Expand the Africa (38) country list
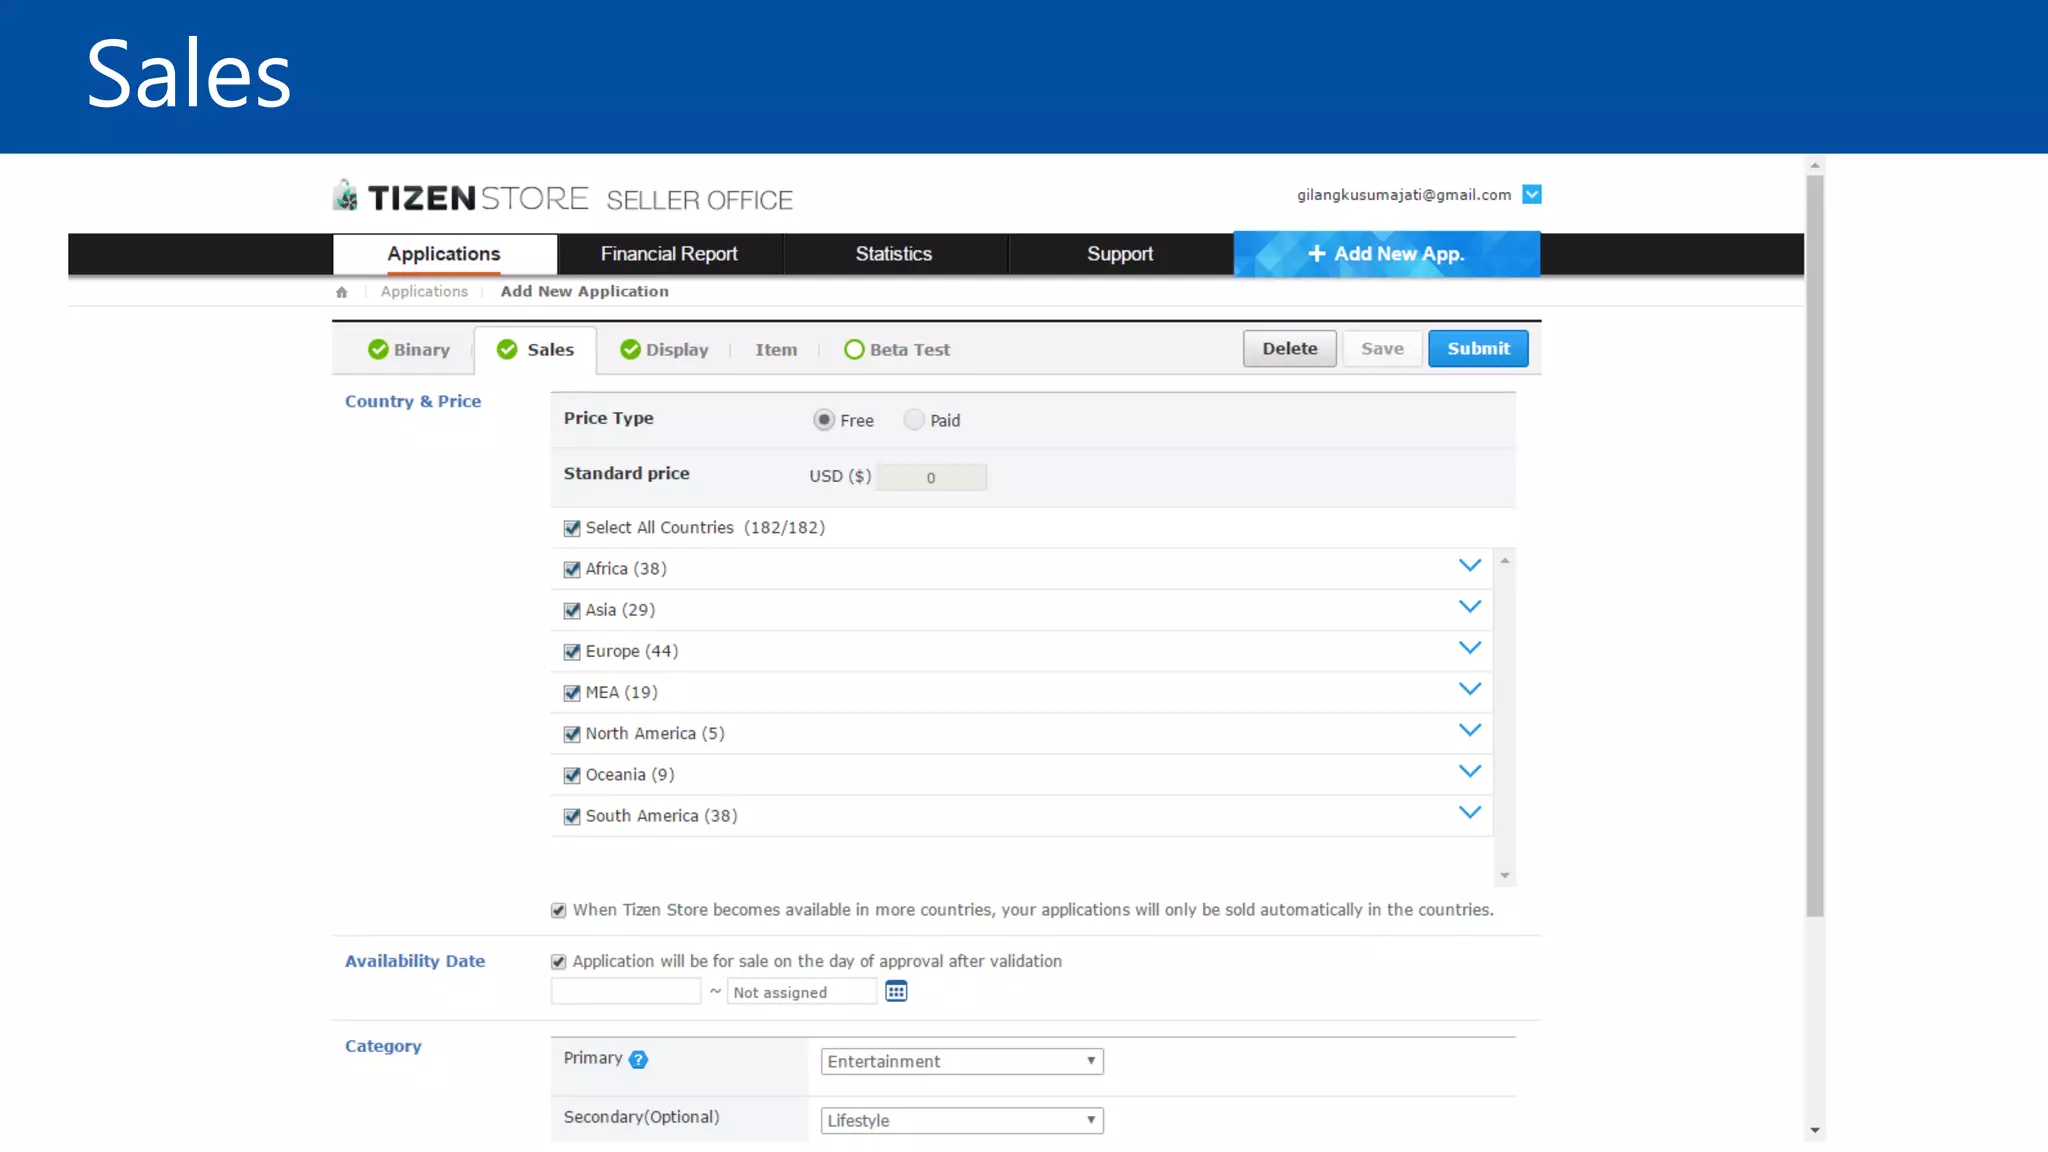This screenshot has height=1152, width=2048. (1469, 566)
